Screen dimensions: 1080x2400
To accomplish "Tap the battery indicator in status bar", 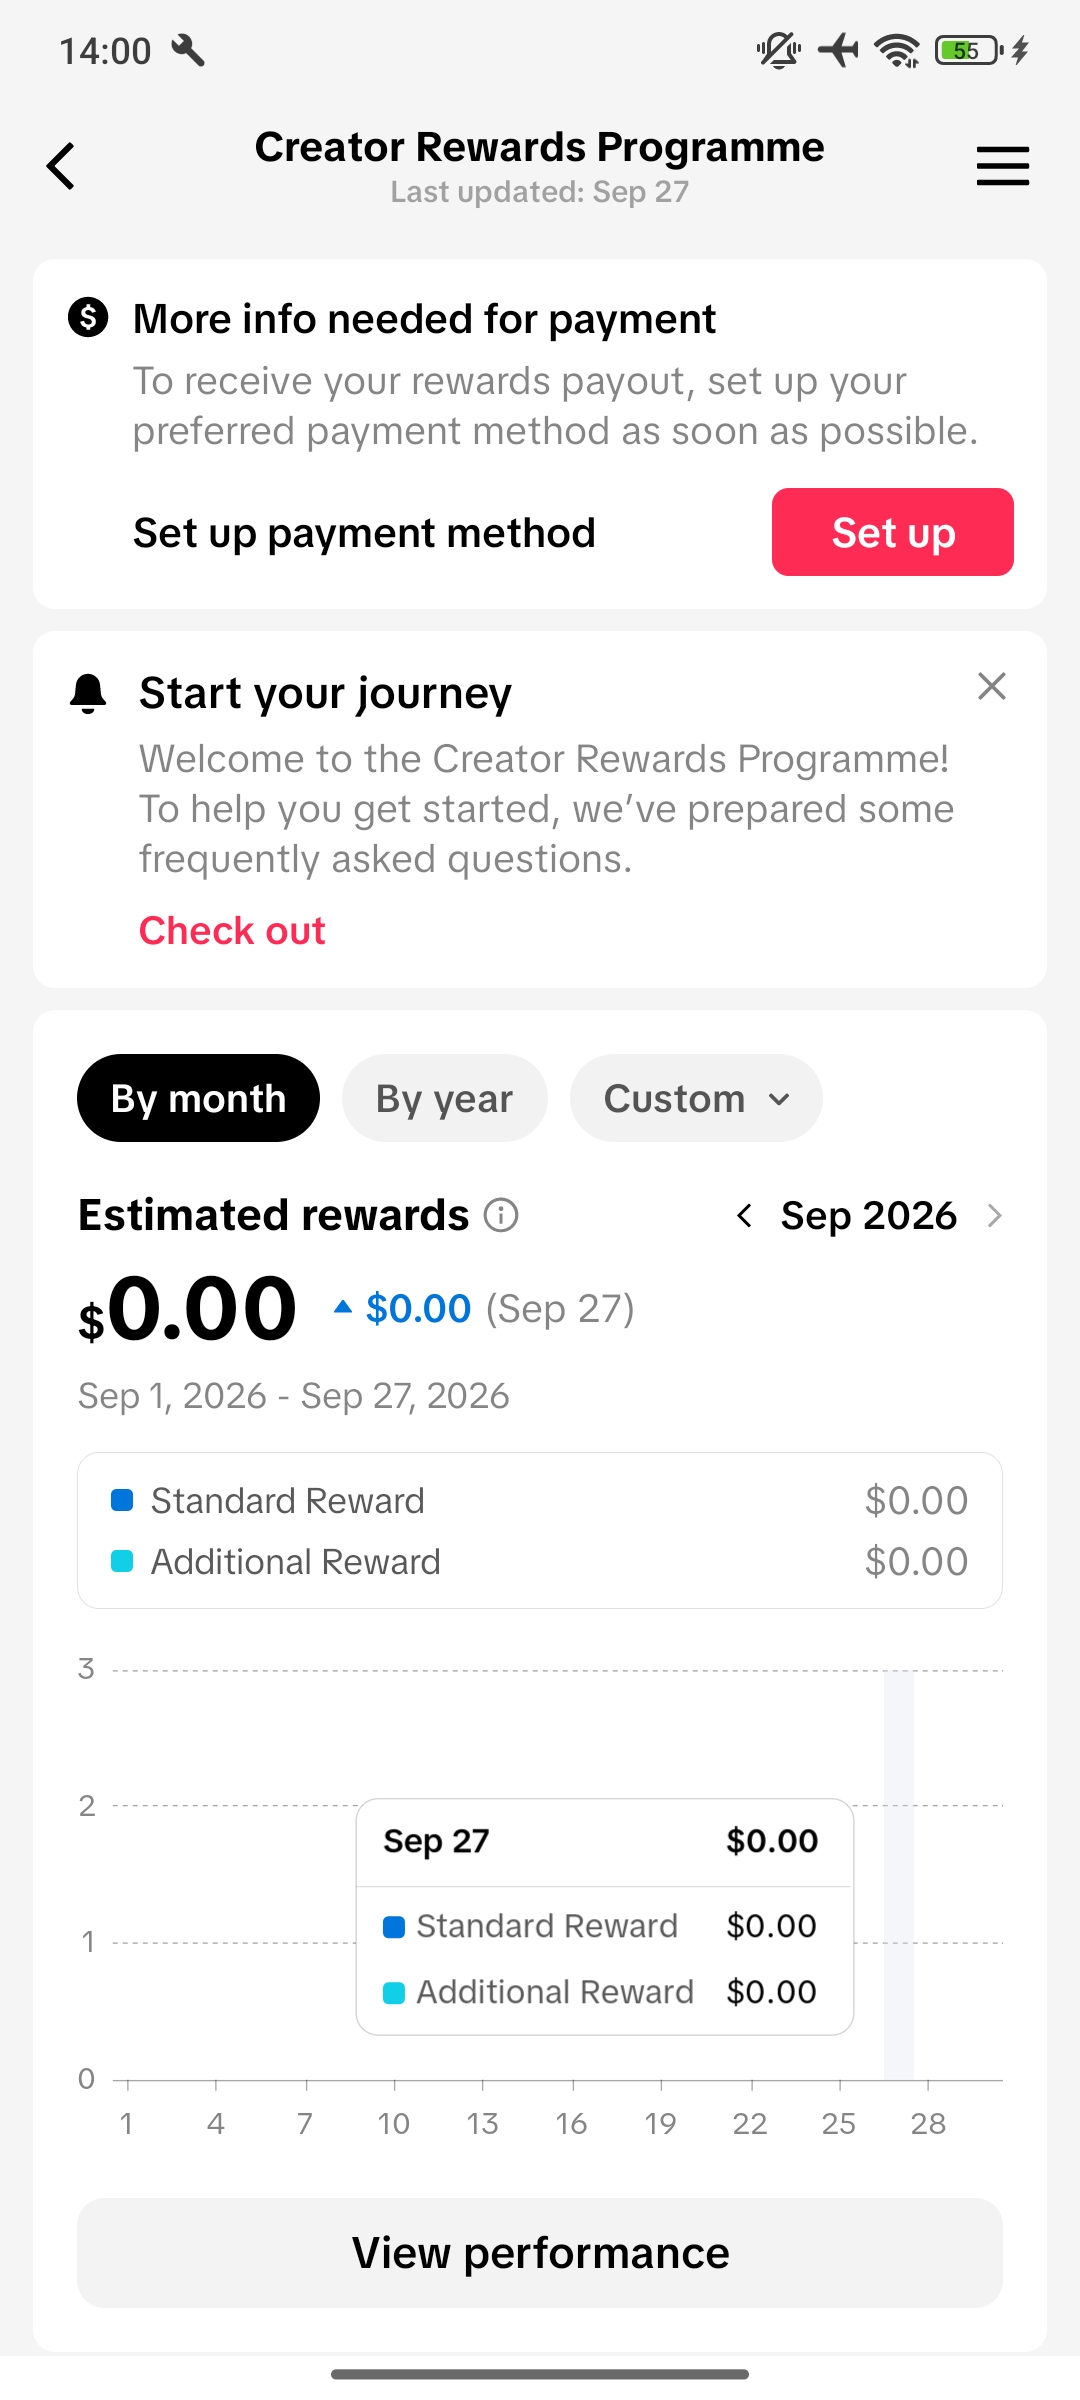I will pos(968,50).
